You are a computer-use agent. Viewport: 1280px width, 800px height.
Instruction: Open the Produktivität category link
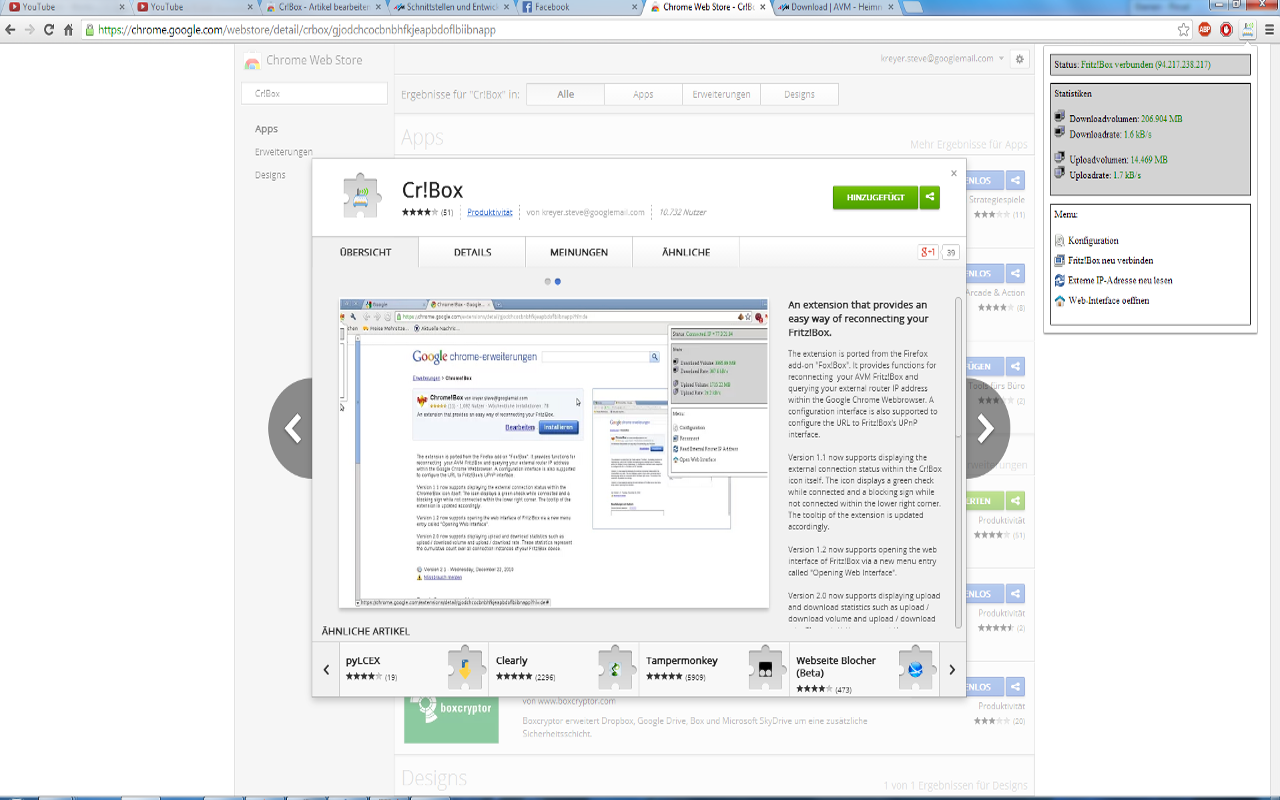point(490,213)
